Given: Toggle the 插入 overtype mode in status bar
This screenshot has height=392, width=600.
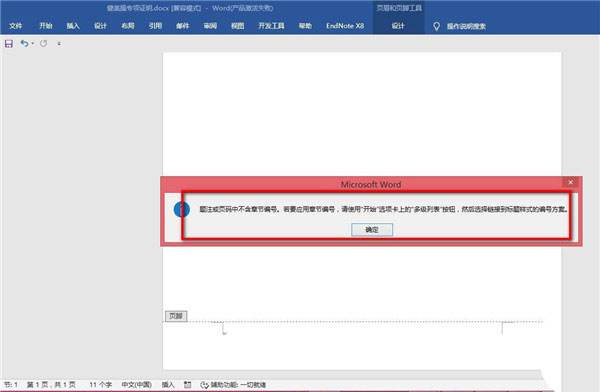Looking at the screenshot, I should click(x=168, y=385).
